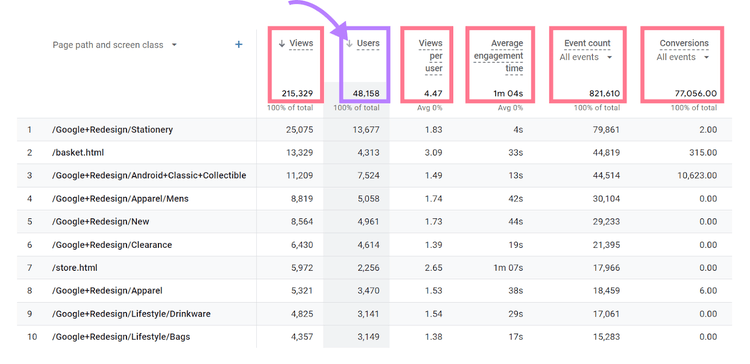Screen dimensions: 750x364
Task: Click users value 4,614 for Clearance
Action: pos(368,244)
